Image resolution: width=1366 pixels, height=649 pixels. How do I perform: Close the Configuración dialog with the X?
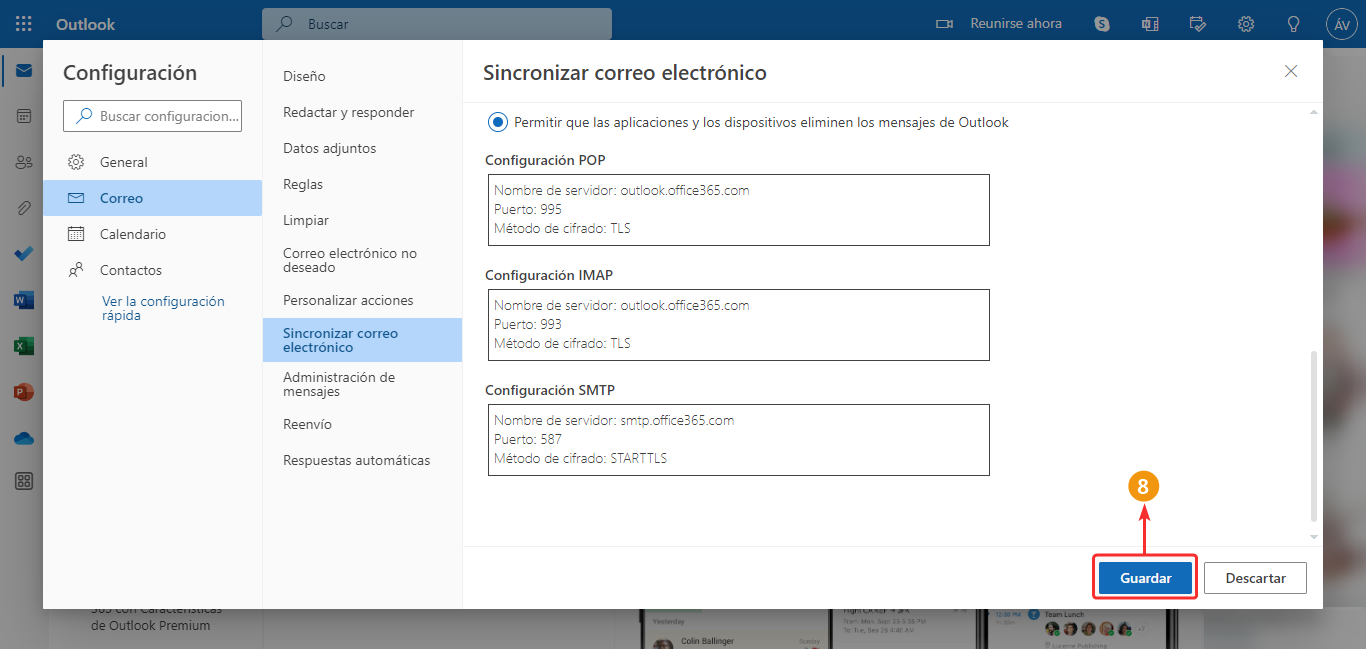(x=1291, y=71)
